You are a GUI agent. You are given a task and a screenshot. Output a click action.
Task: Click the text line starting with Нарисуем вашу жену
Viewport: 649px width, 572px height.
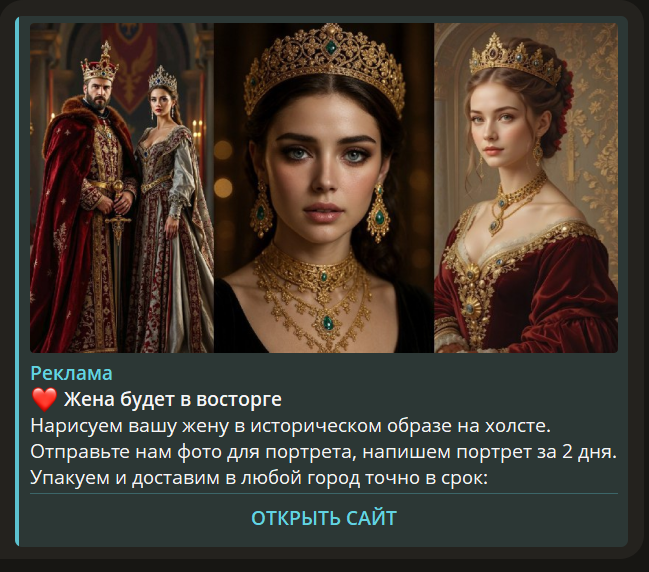(291, 426)
